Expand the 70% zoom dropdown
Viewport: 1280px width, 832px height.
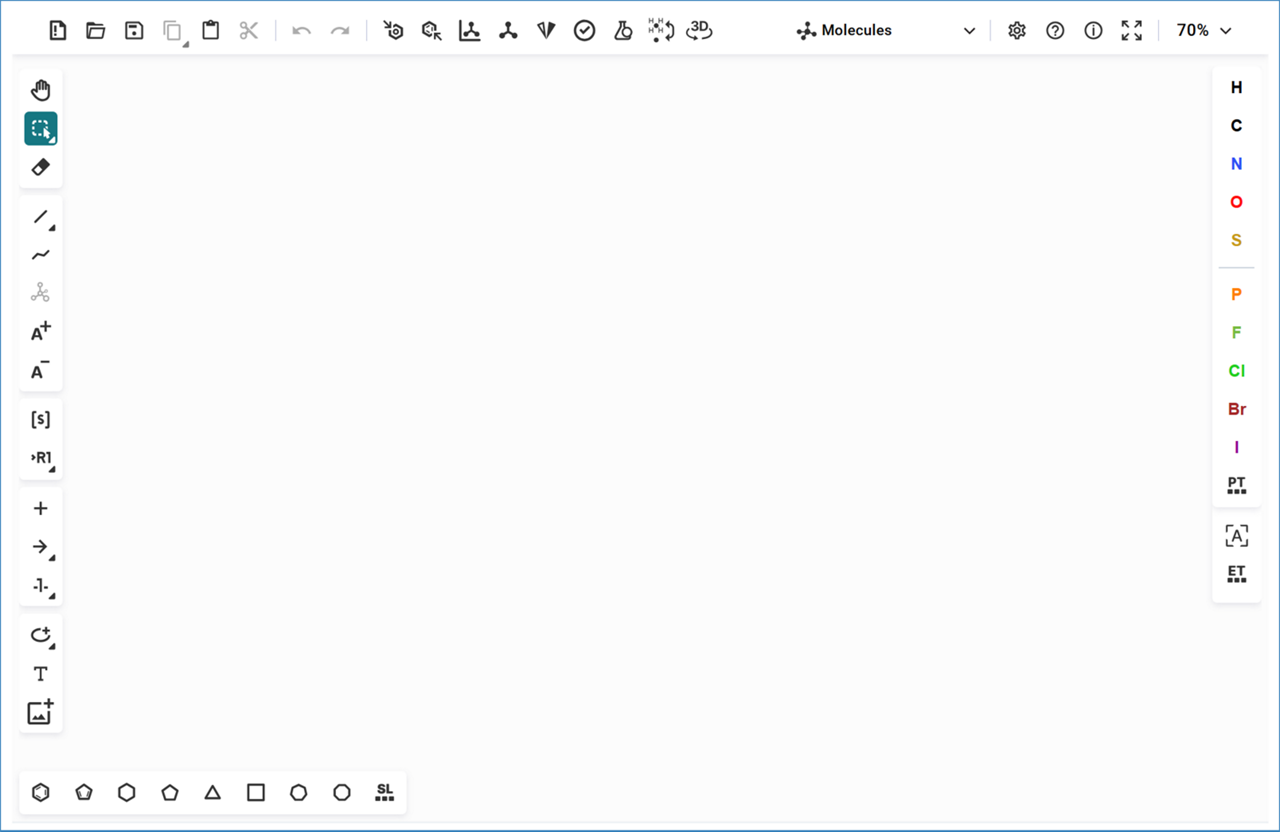point(1204,31)
